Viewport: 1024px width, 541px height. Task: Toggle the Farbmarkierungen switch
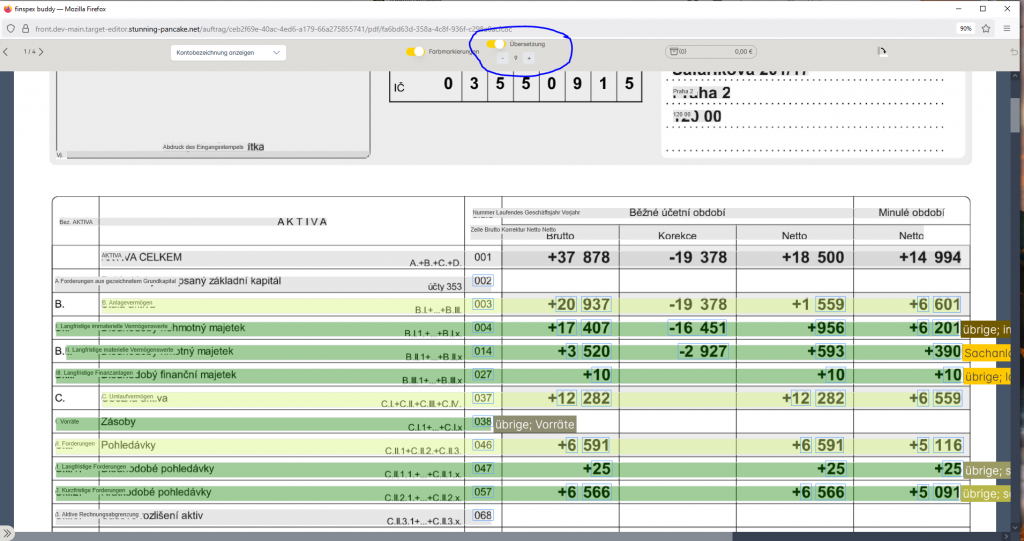415,52
